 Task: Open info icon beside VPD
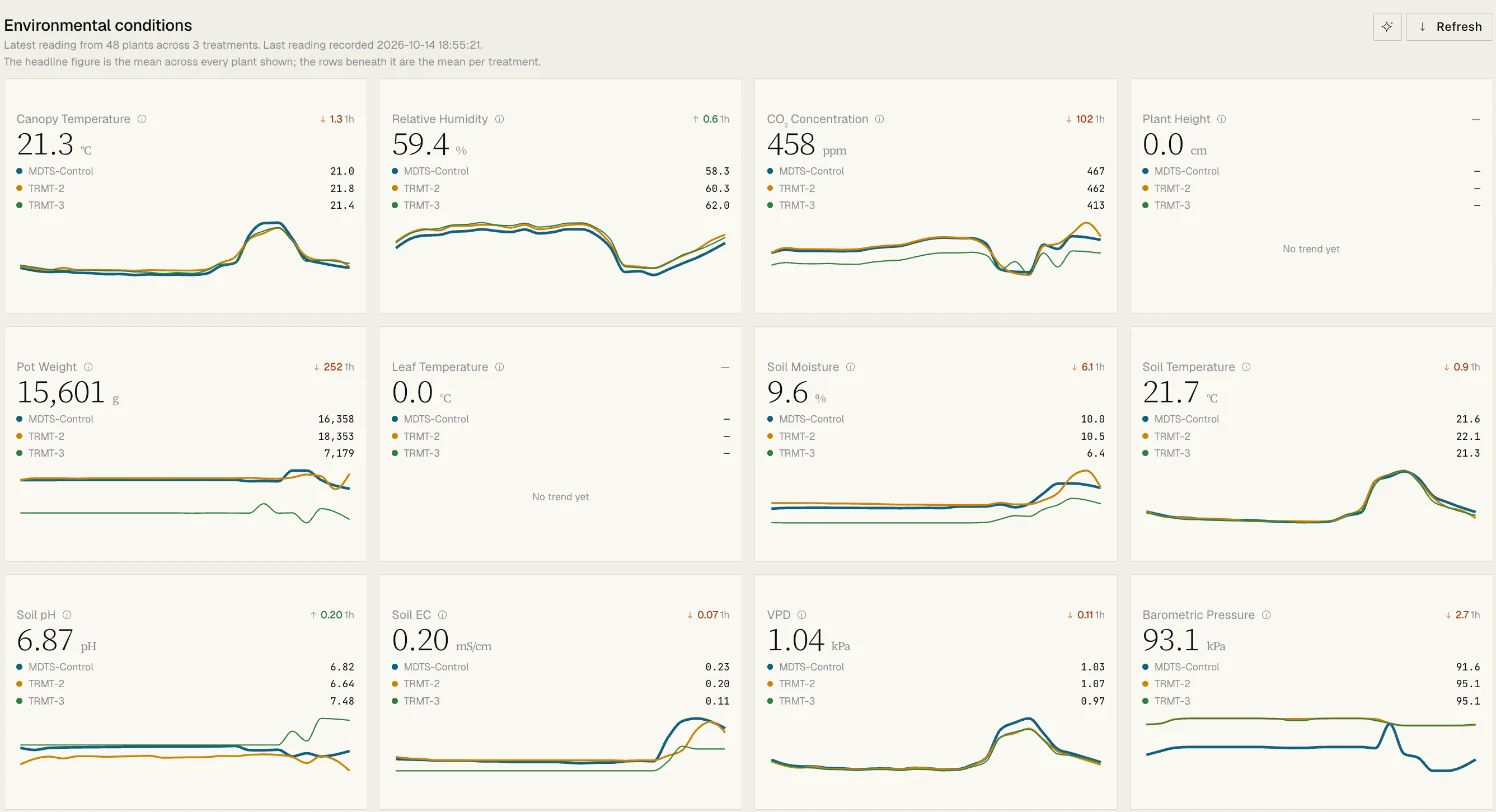[802, 615]
